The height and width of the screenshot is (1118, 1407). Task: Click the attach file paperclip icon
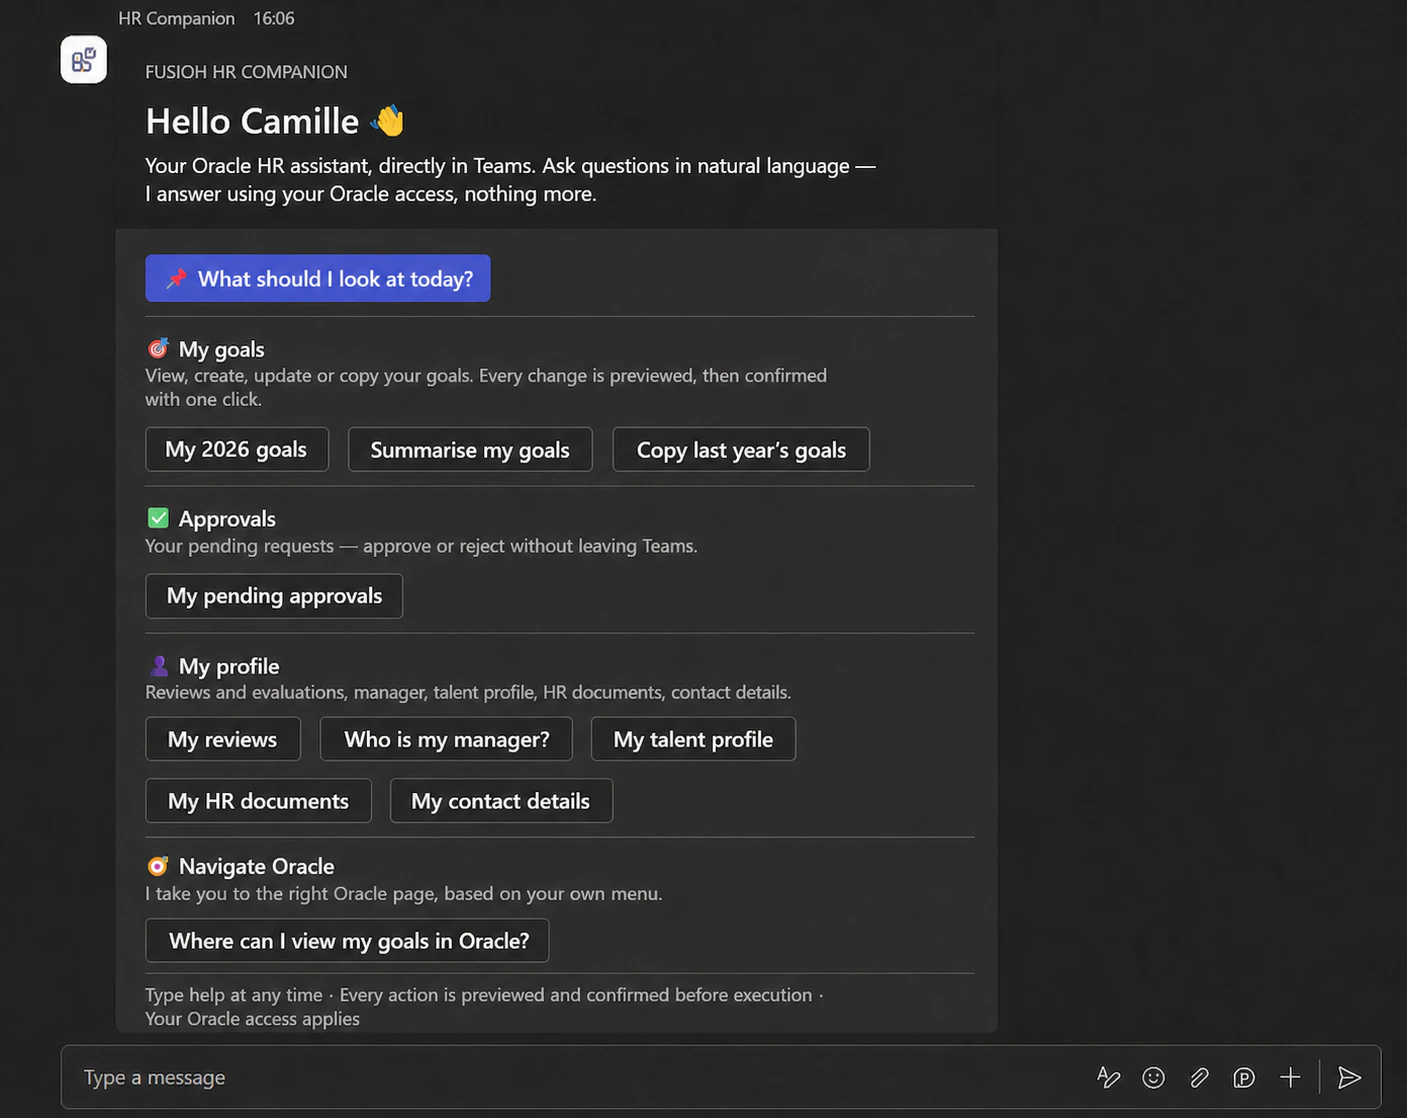(1199, 1077)
